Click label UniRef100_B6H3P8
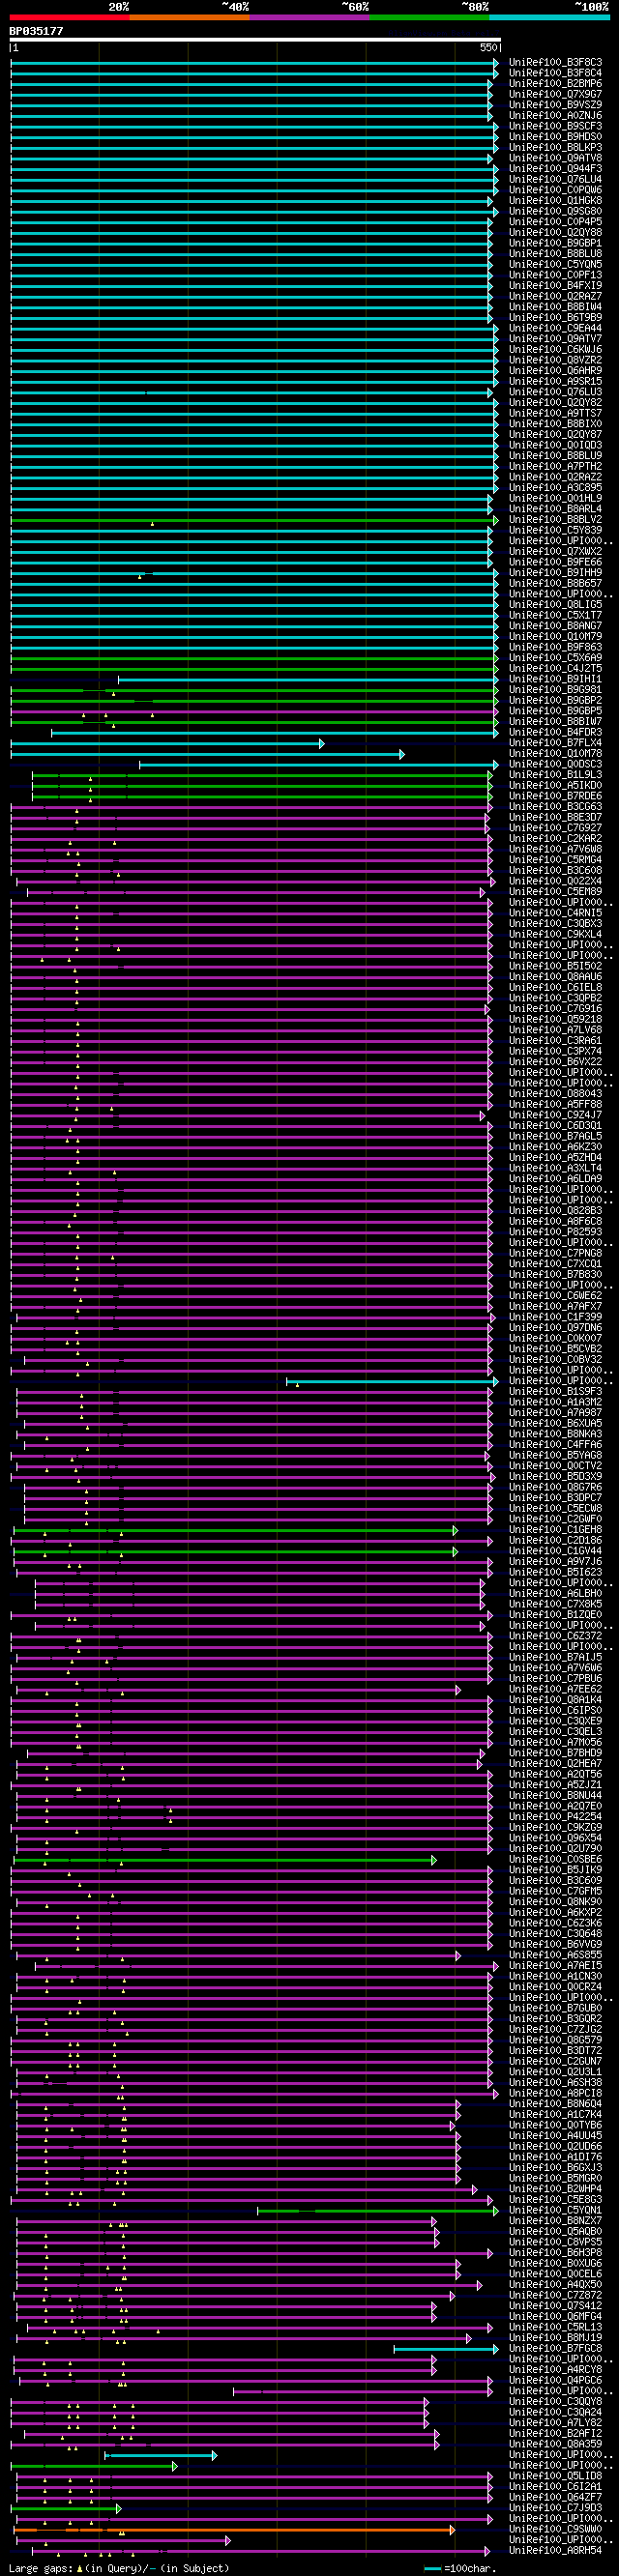 point(555,2253)
